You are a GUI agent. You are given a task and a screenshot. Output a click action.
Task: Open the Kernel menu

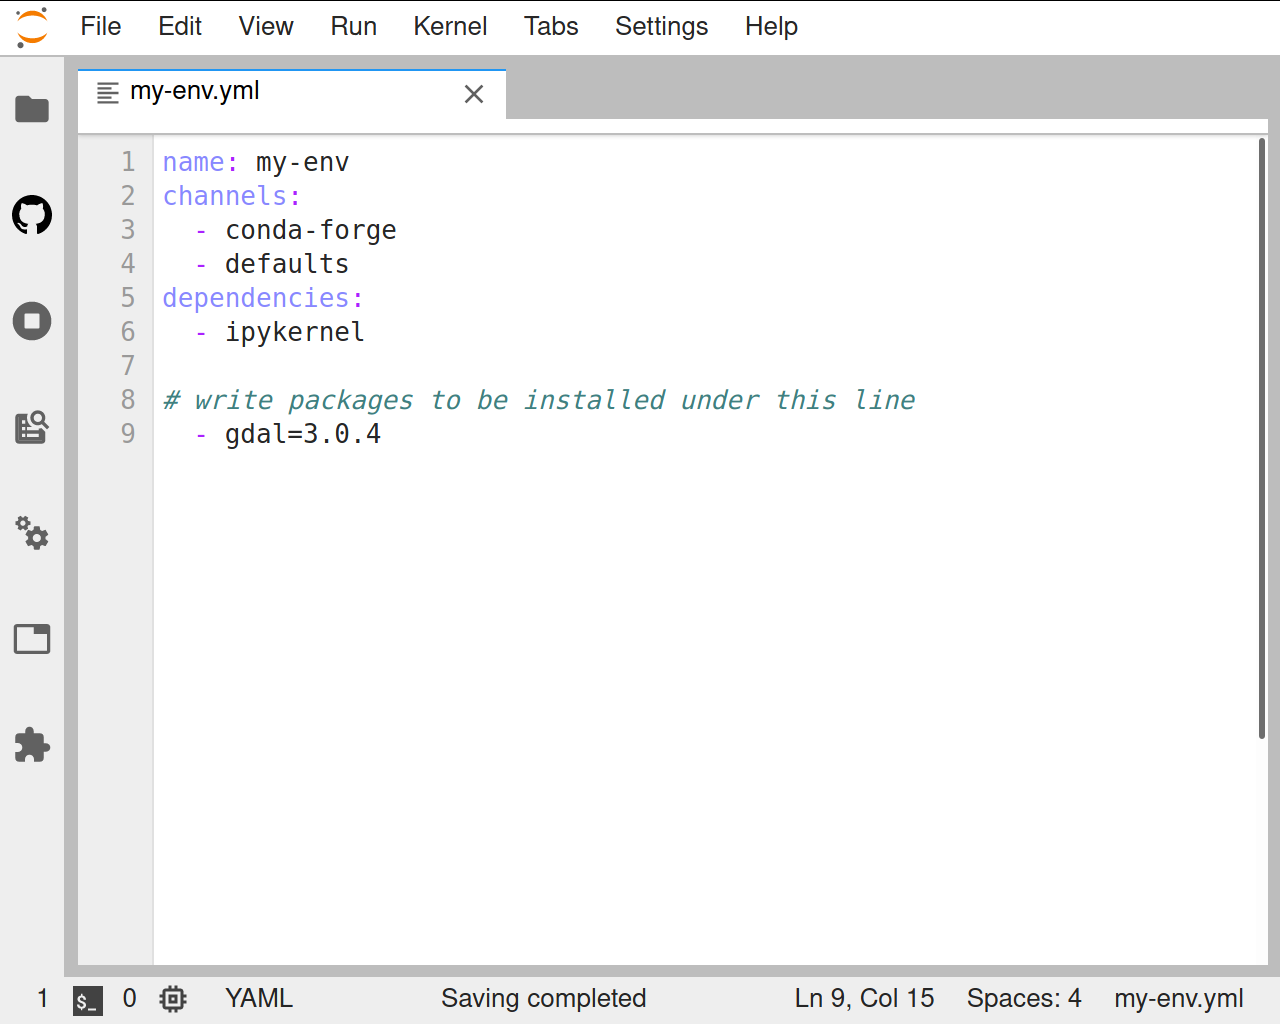tap(450, 27)
